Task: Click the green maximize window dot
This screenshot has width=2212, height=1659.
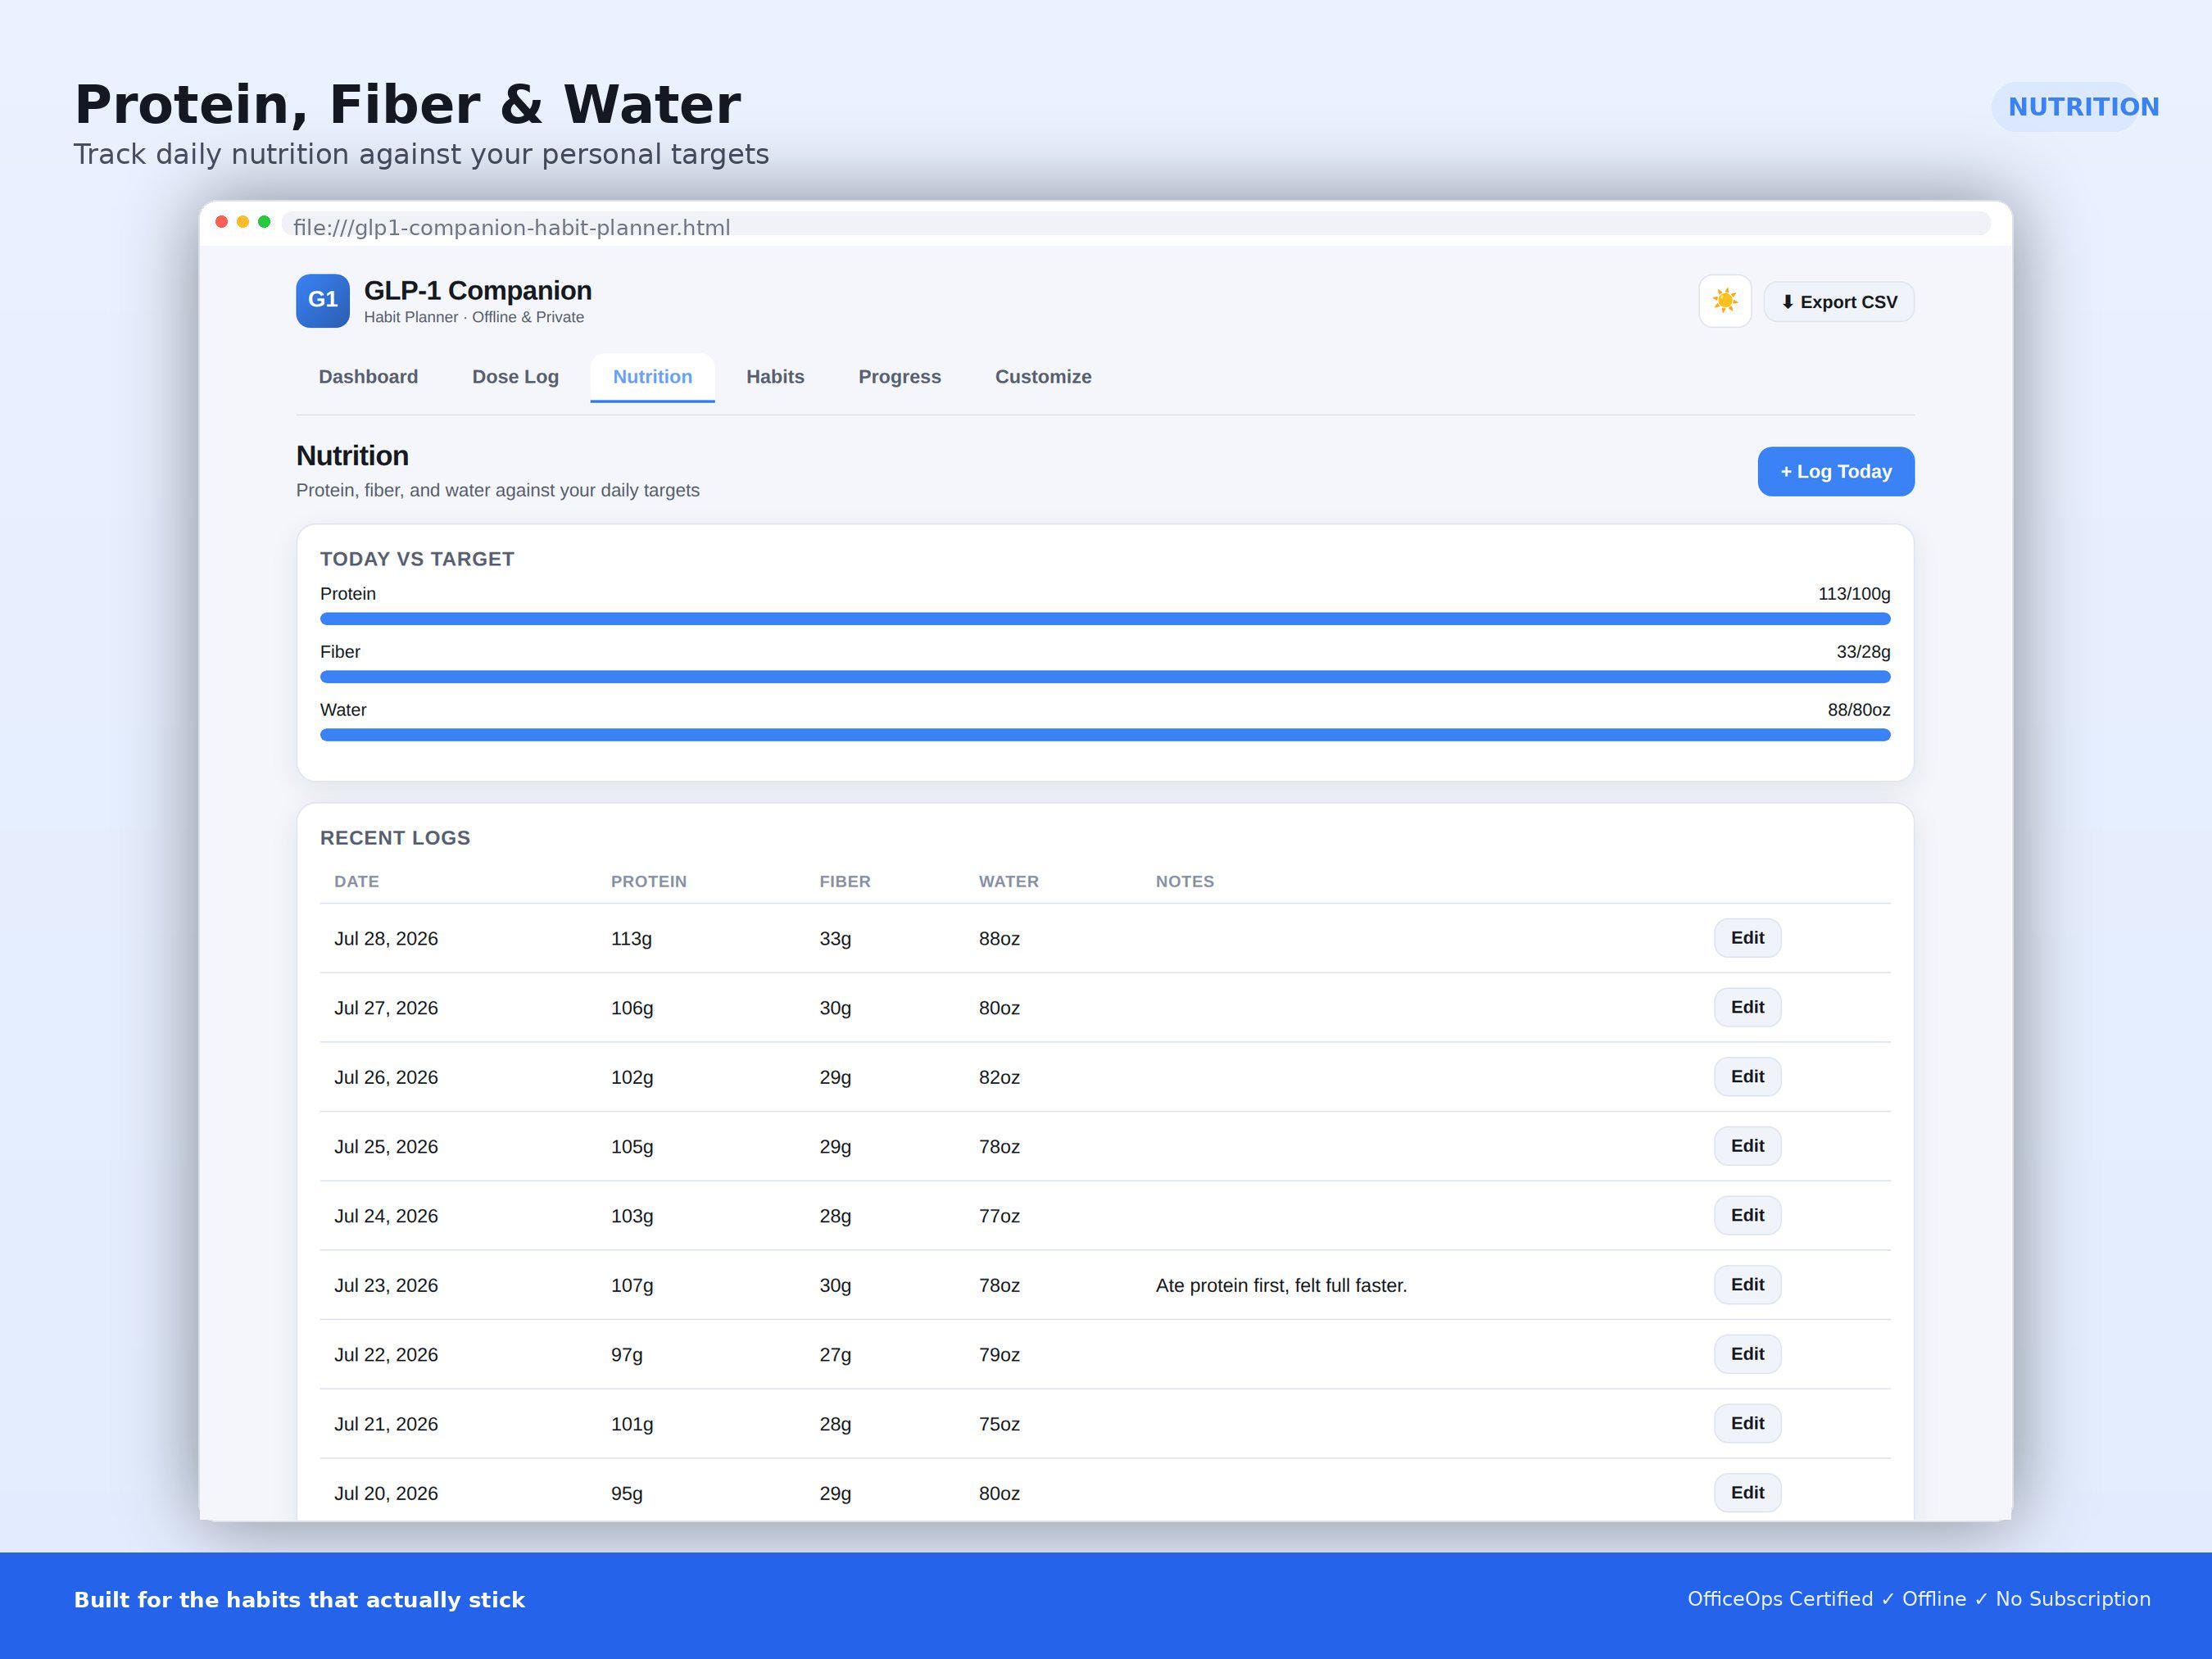Action: point(264,222)
